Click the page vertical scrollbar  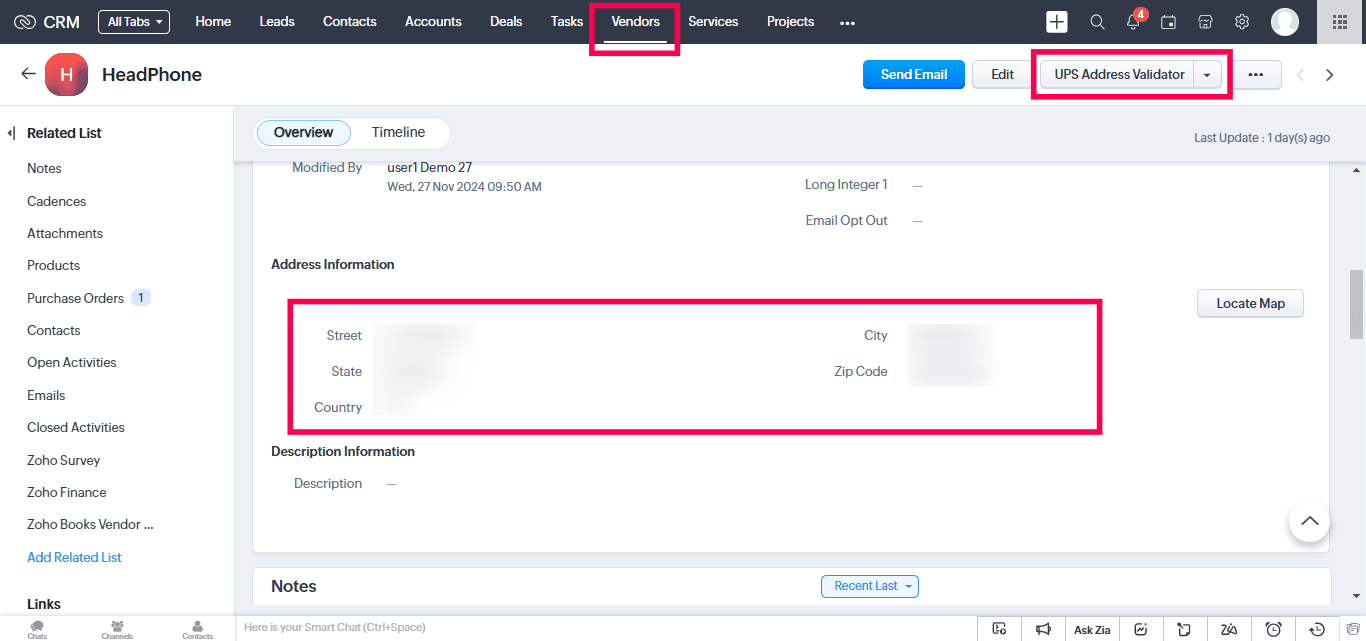click(1357, 304)
